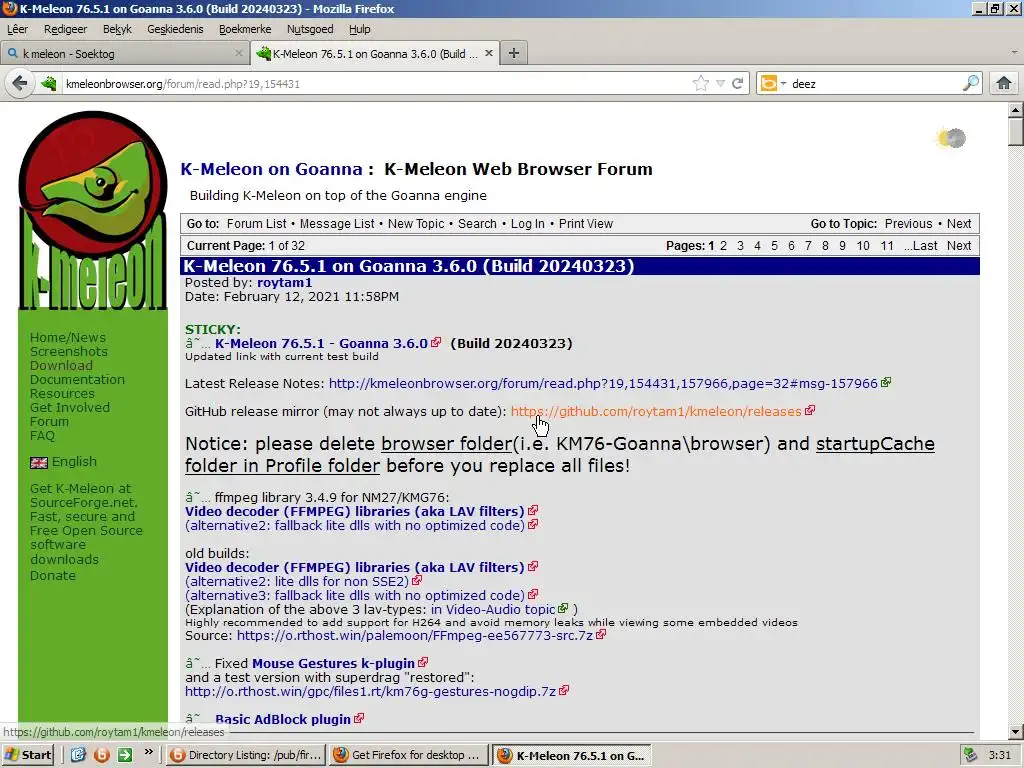Open the Latest Release Notes URL

603,383
